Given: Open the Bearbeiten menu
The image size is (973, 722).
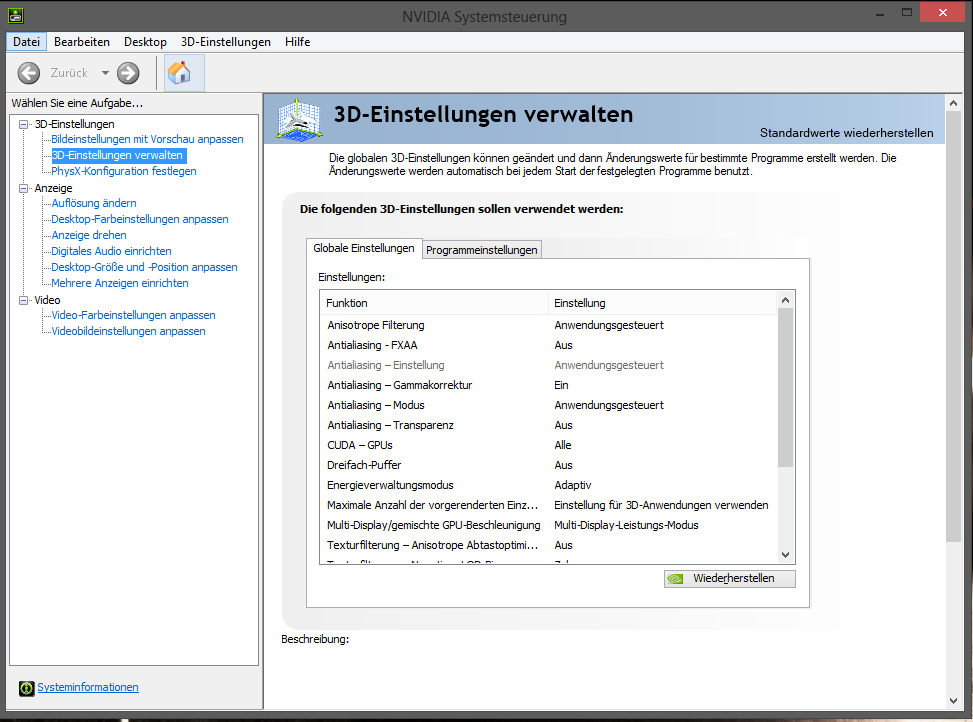Looking at the screenshot, I should click(x=82, y=42).
